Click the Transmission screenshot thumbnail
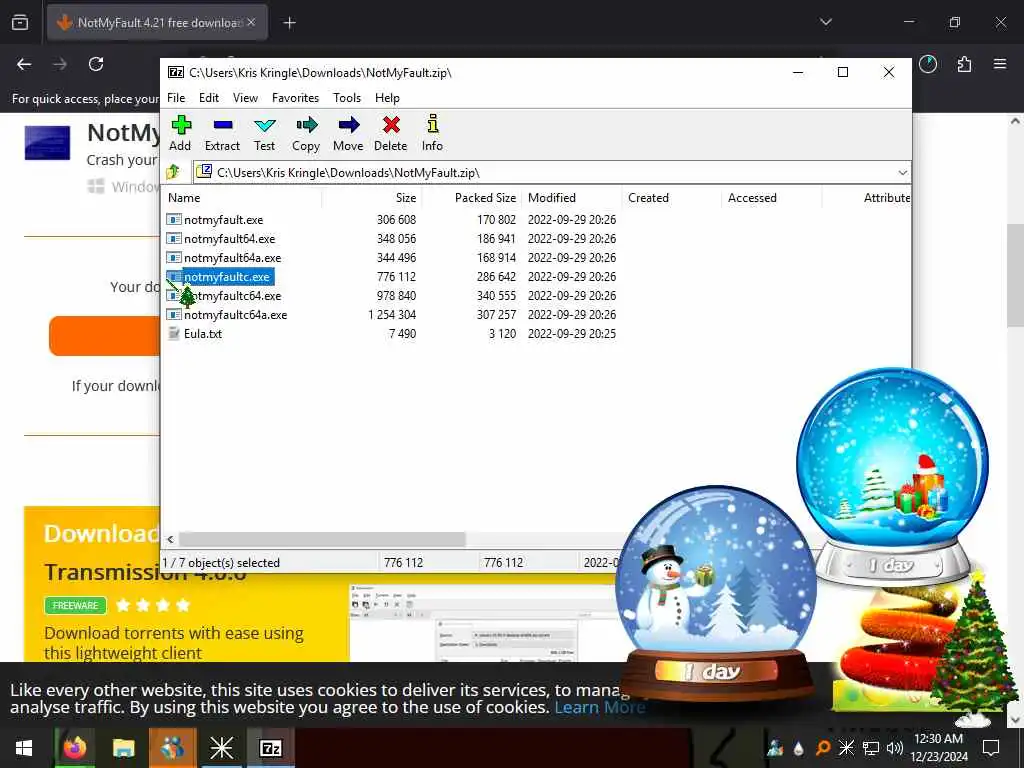 click(x=483, y=623)
